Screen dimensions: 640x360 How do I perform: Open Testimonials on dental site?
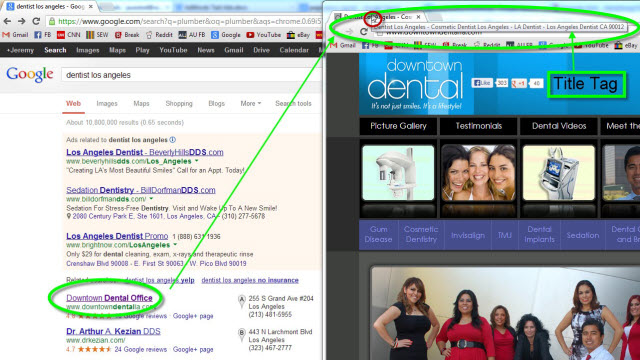coord(478,126)
